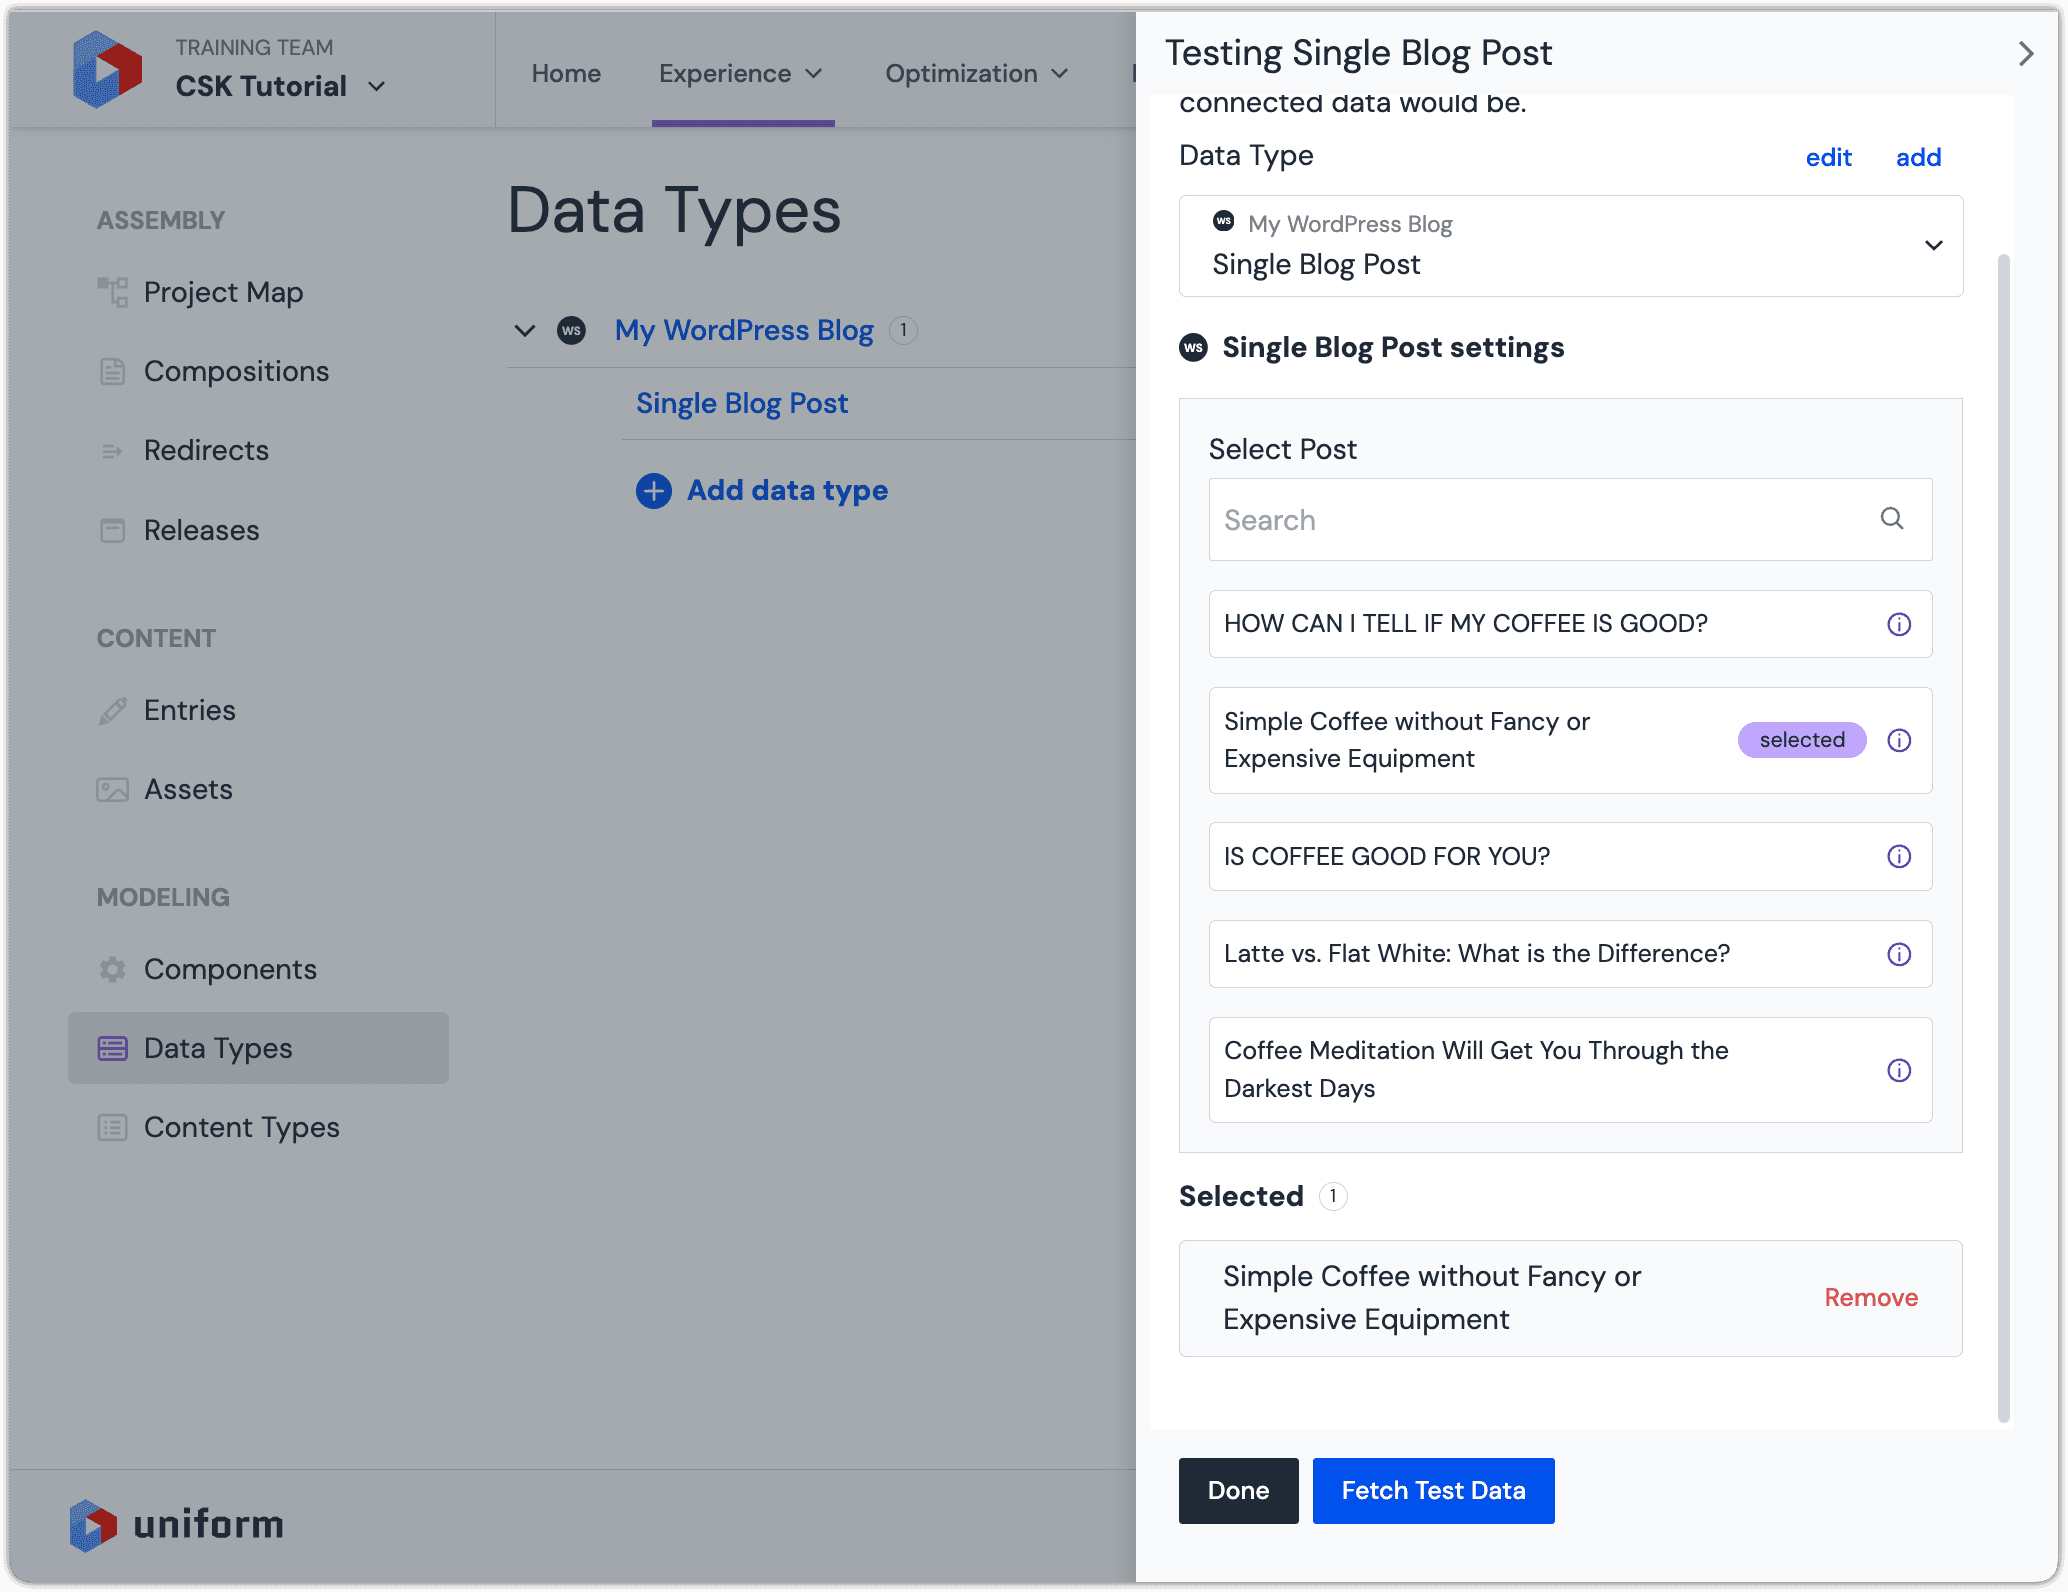The width and height of the screenshot is (2068, 1592).
Task: Click the Project Map sidebar icon
Action: point(113,292)
